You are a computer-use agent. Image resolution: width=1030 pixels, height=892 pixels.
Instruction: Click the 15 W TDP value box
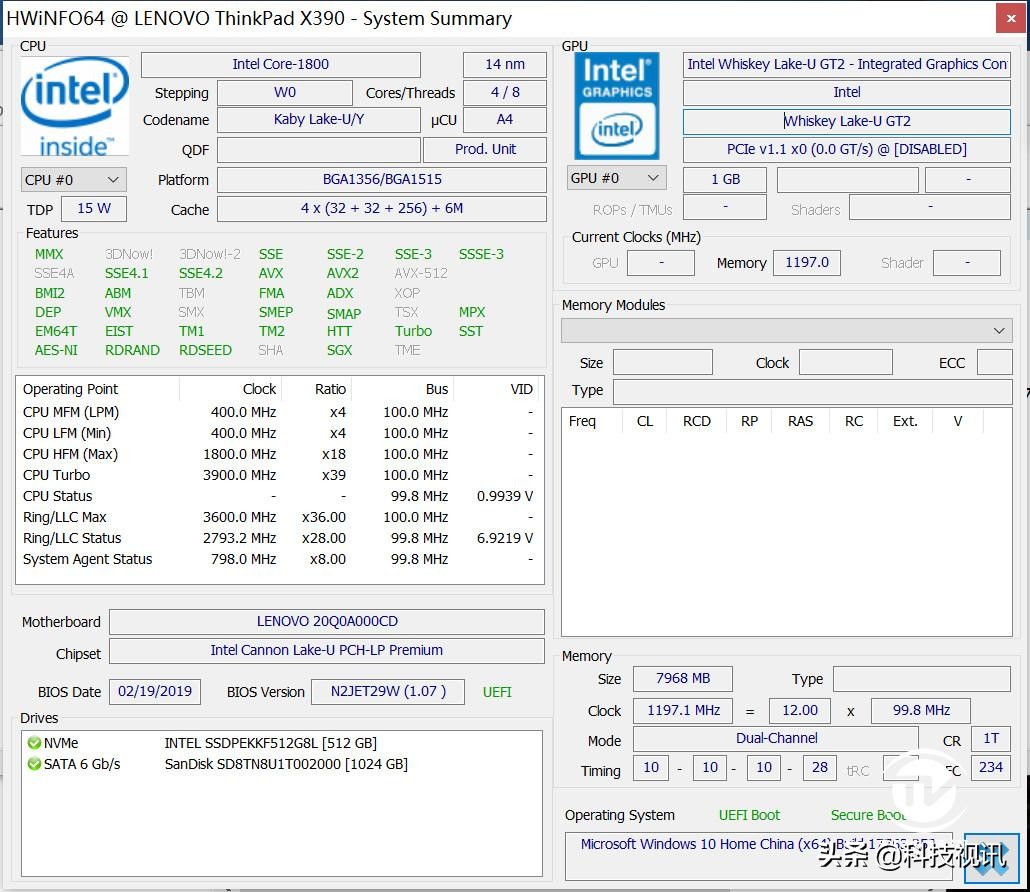[93, 208]
